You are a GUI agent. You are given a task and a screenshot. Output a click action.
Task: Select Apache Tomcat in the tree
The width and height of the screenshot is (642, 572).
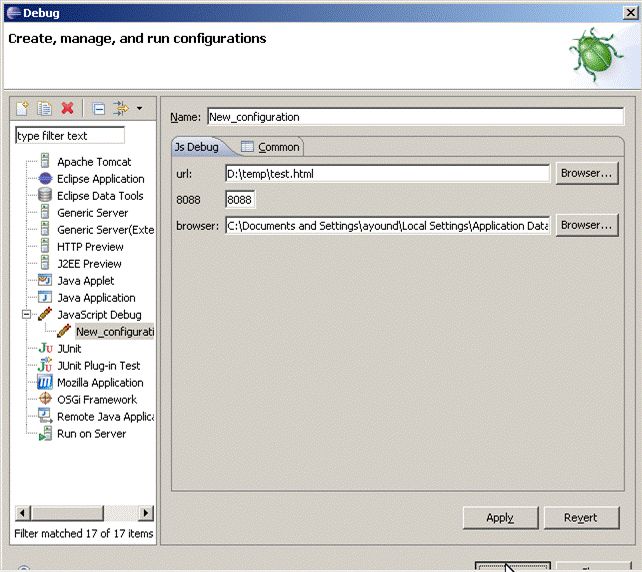pyautogui.click(x=94, y=162)
